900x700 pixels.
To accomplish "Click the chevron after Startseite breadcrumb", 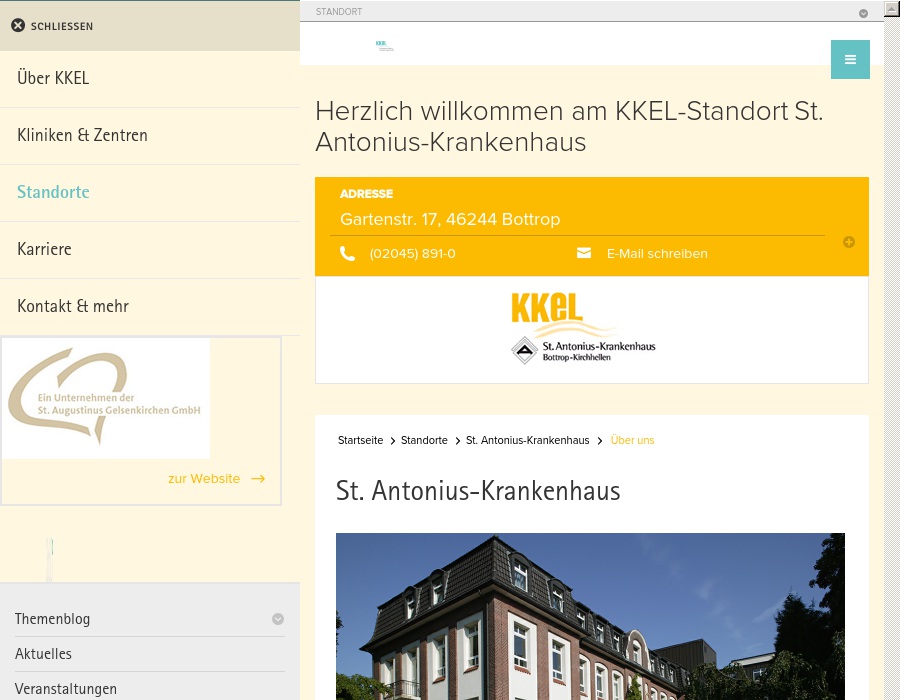I will point(392,440).
